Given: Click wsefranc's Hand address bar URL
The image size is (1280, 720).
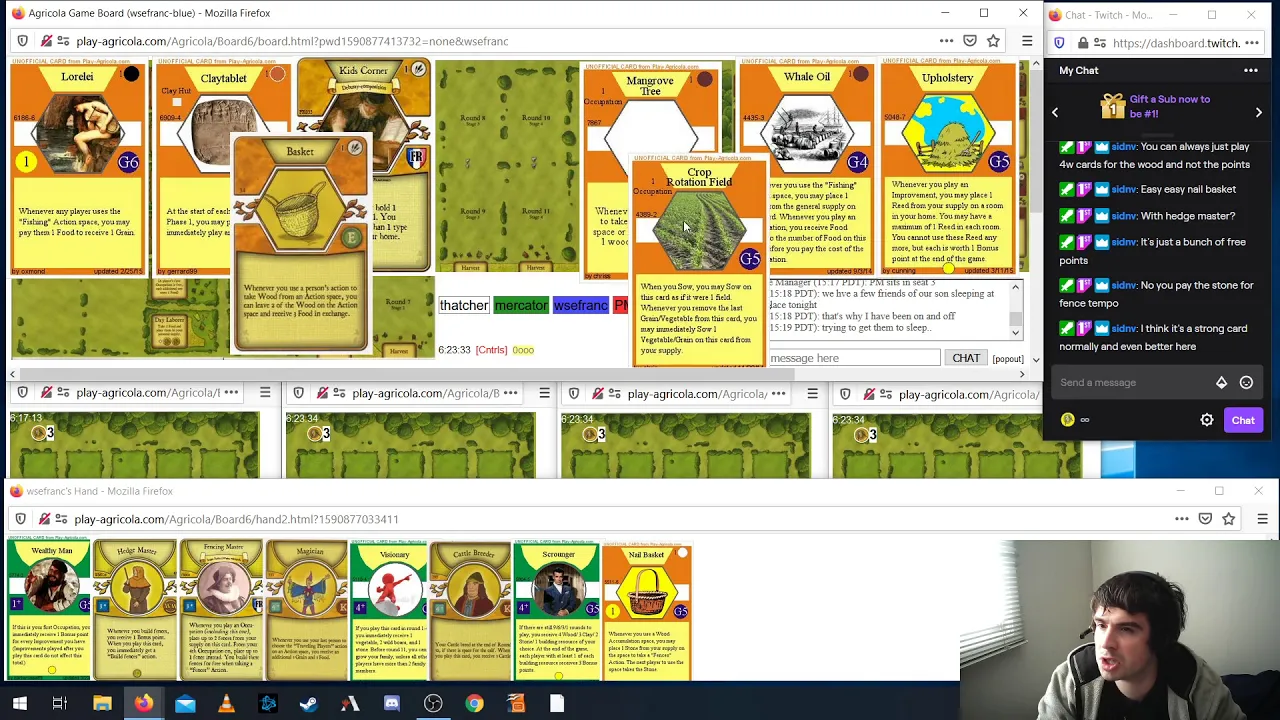Looking at the screenshot, I should (x=236, y=519).
